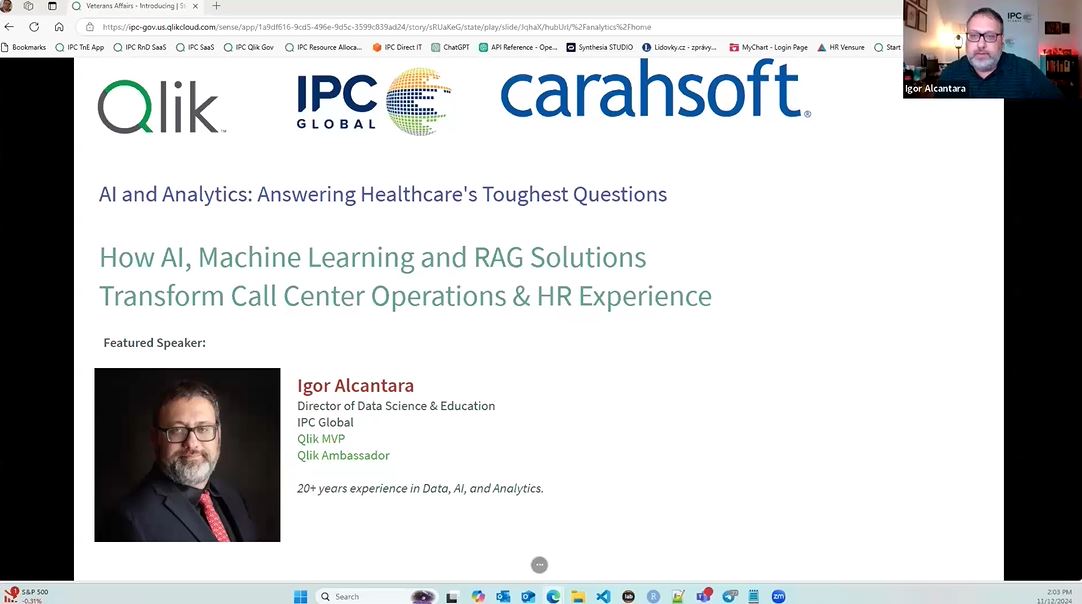Open the IPC Resource Alloca... bookmark
The height and width of the screenshot is (604, 1082).
324,47
